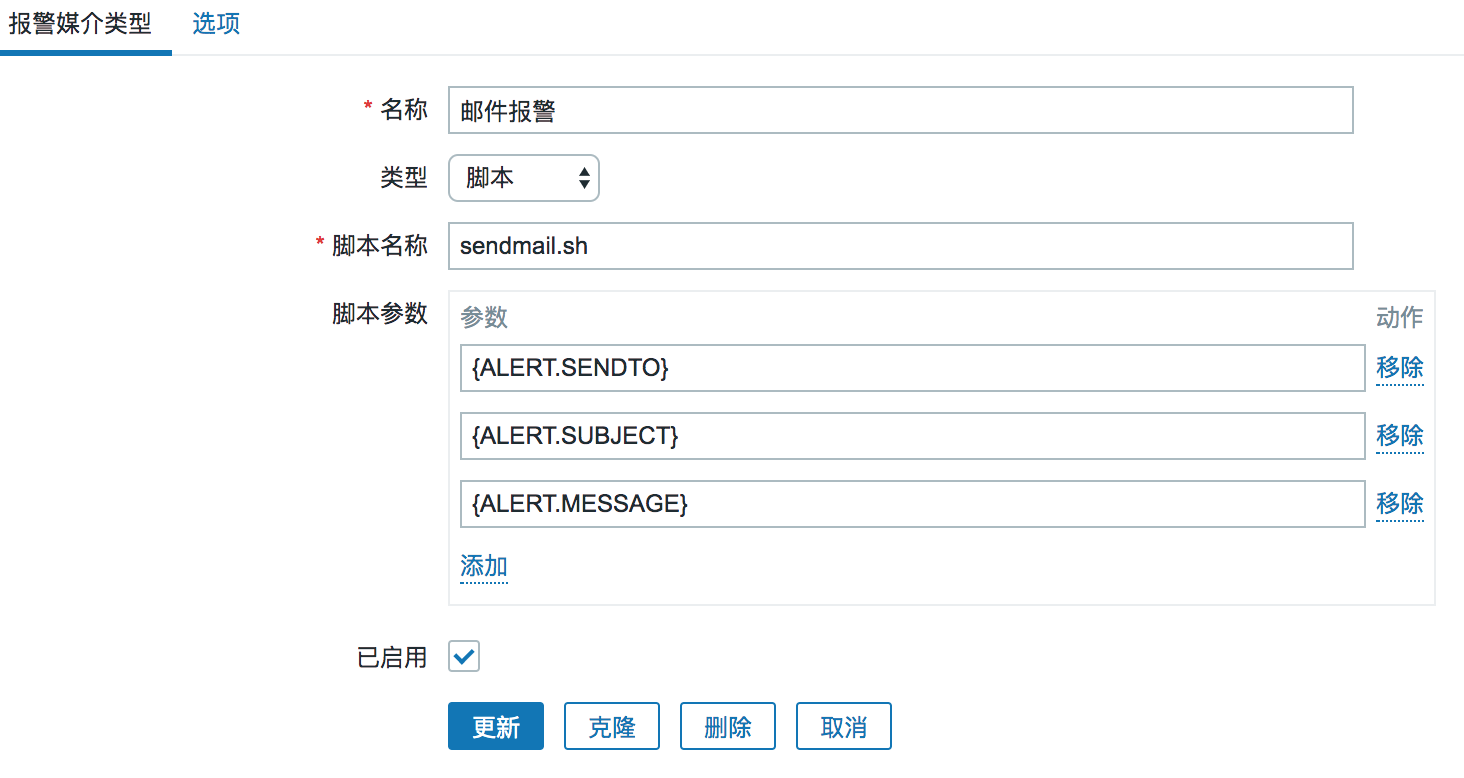Image resolution: width=1464 pixels, height=778 pixels.
Task: Switch to the 报警媒介类型 tab
Action: (x=81, y=24)
